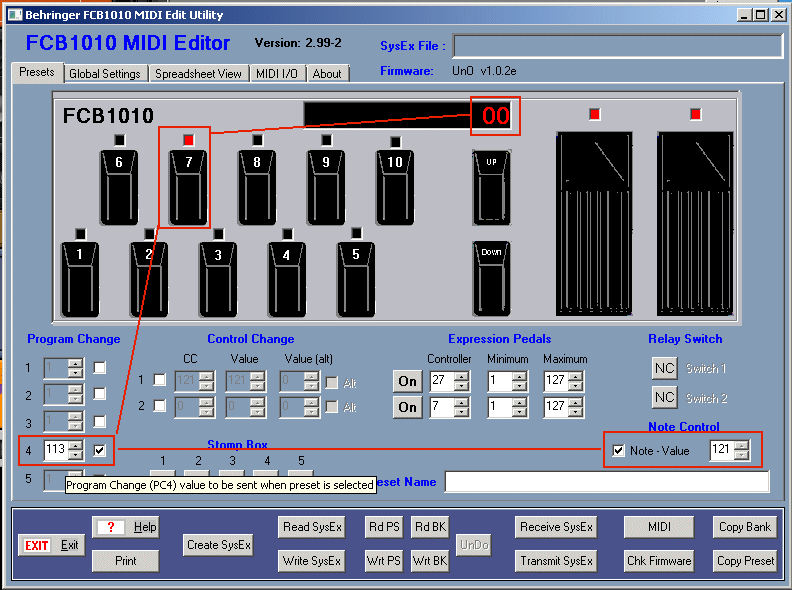792x590 pixels.
Task: Click the LED above pedal 6
Action: coord(119,140)
